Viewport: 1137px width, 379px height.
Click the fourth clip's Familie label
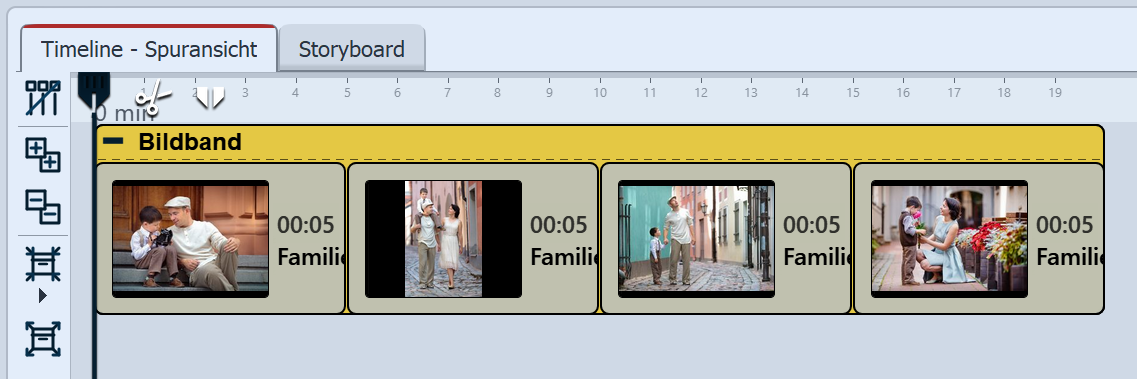[1070, 257]
